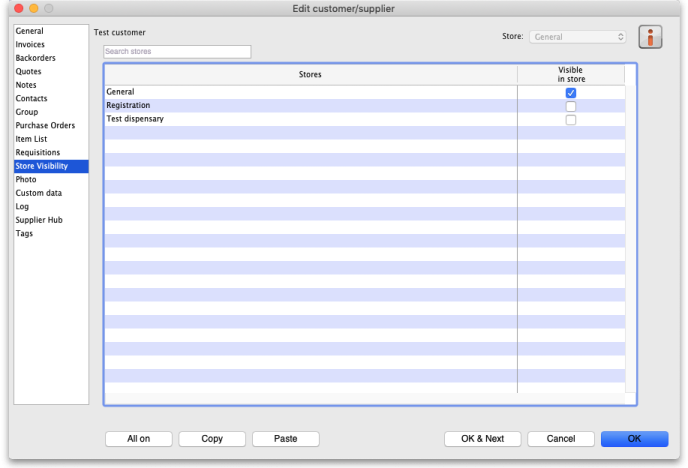This screenshot has height=468, width=688.
Task: Click the Paste button
Action: (286, 439)
